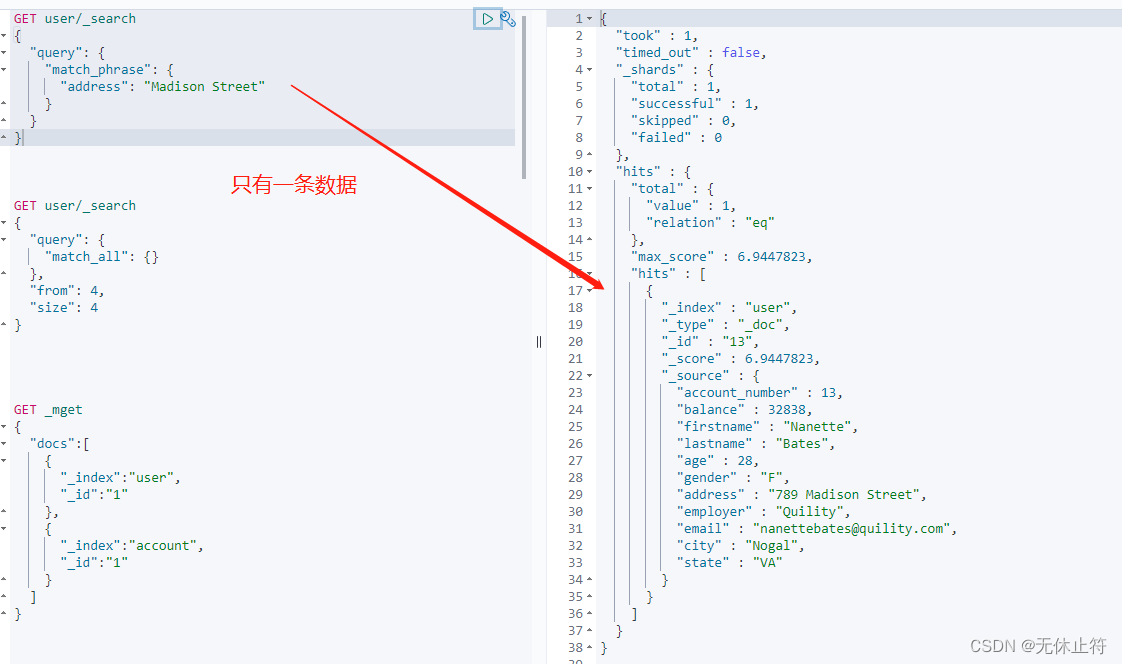Click the "value" : 1 line
The image size is (1122, 664).
click(691, 206)
